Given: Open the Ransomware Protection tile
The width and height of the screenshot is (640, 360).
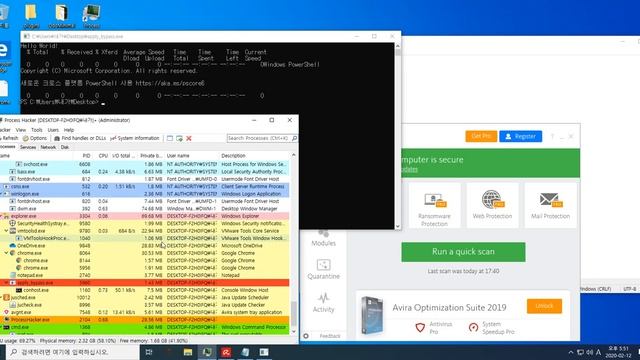Looking at the screenshot, I should [434, 205].
